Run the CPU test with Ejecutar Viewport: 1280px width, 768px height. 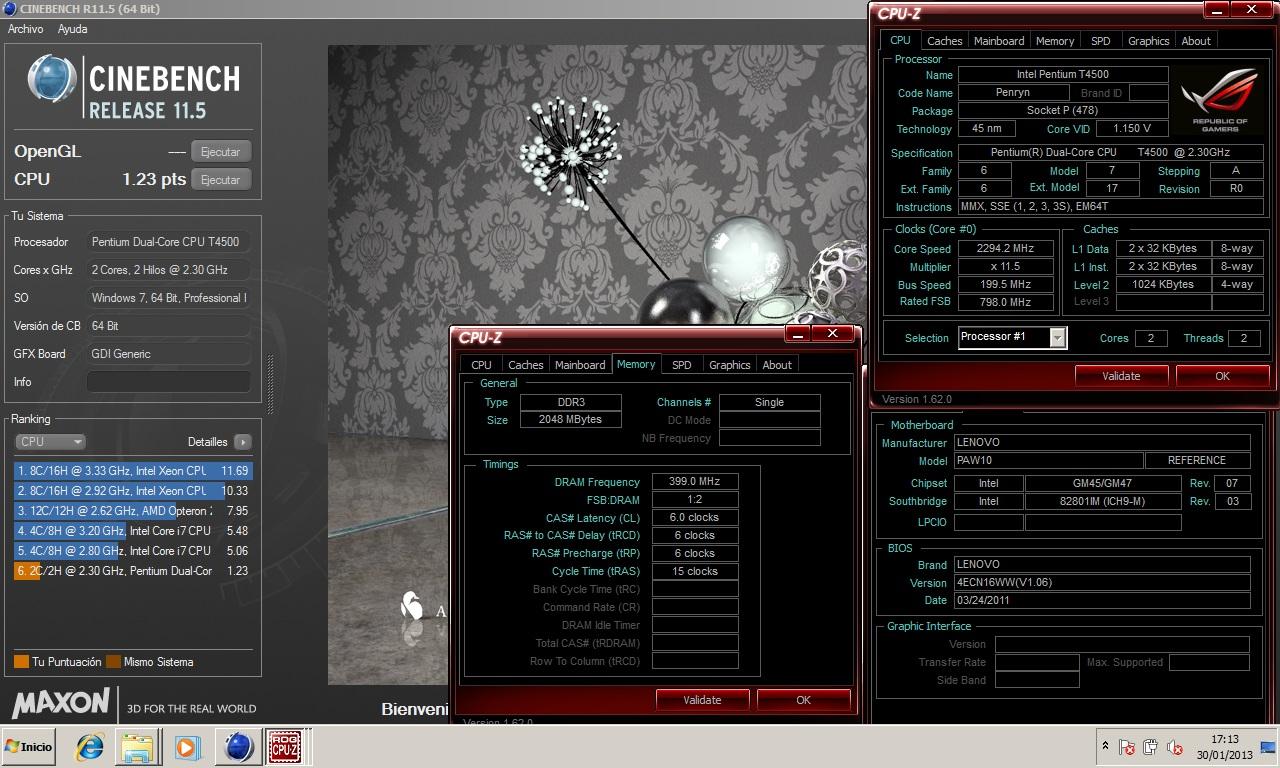(220, 180)
